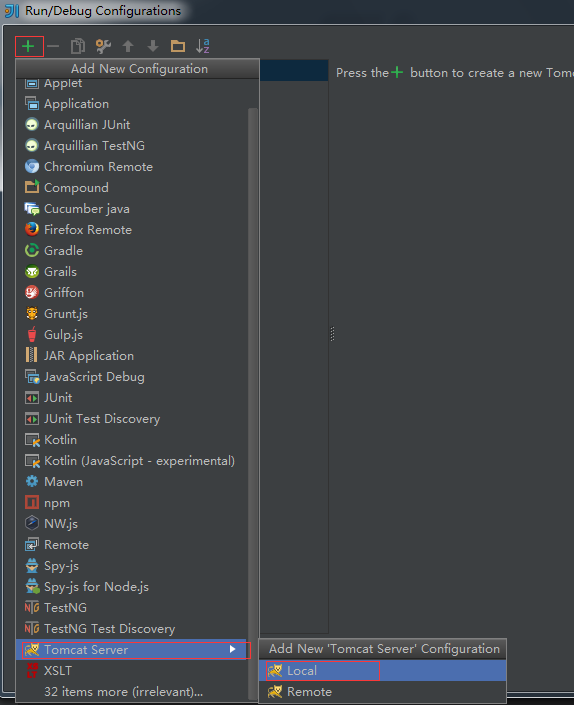Click the Grunt.js icon
The height and width of the screenshot is (705, 574).
click(31, 313)
